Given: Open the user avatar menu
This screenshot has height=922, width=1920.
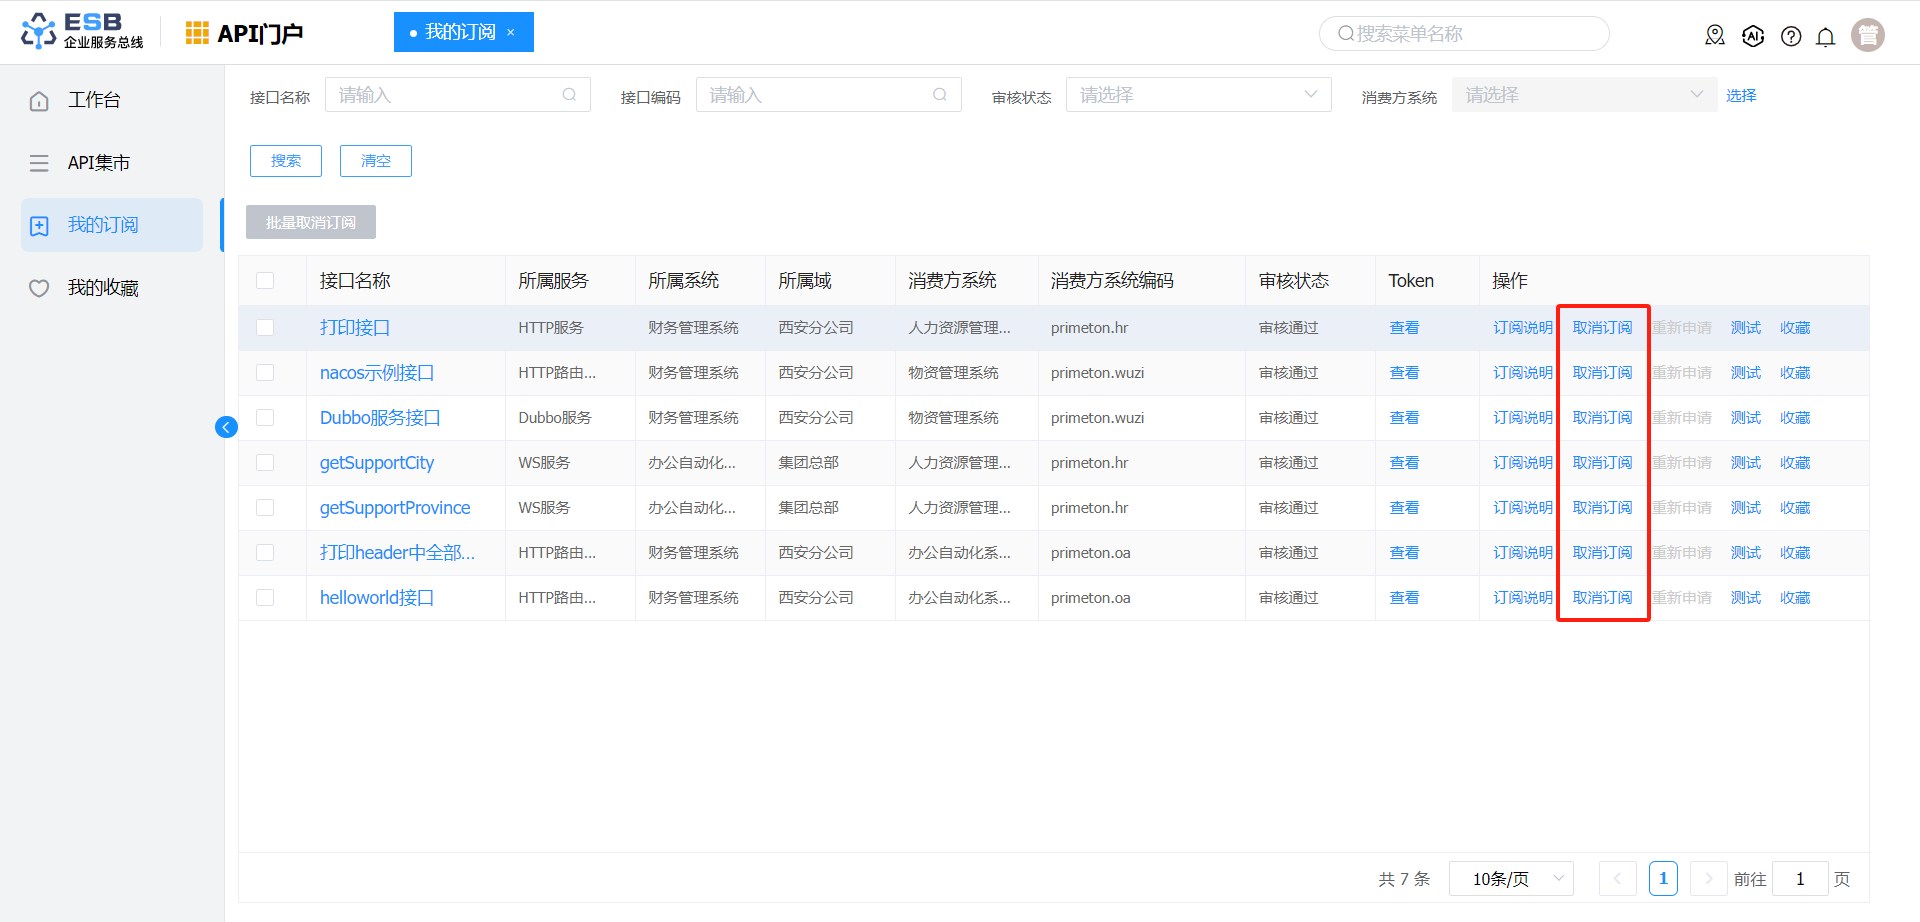Looking at the screenshot, I should (1867, 35).
